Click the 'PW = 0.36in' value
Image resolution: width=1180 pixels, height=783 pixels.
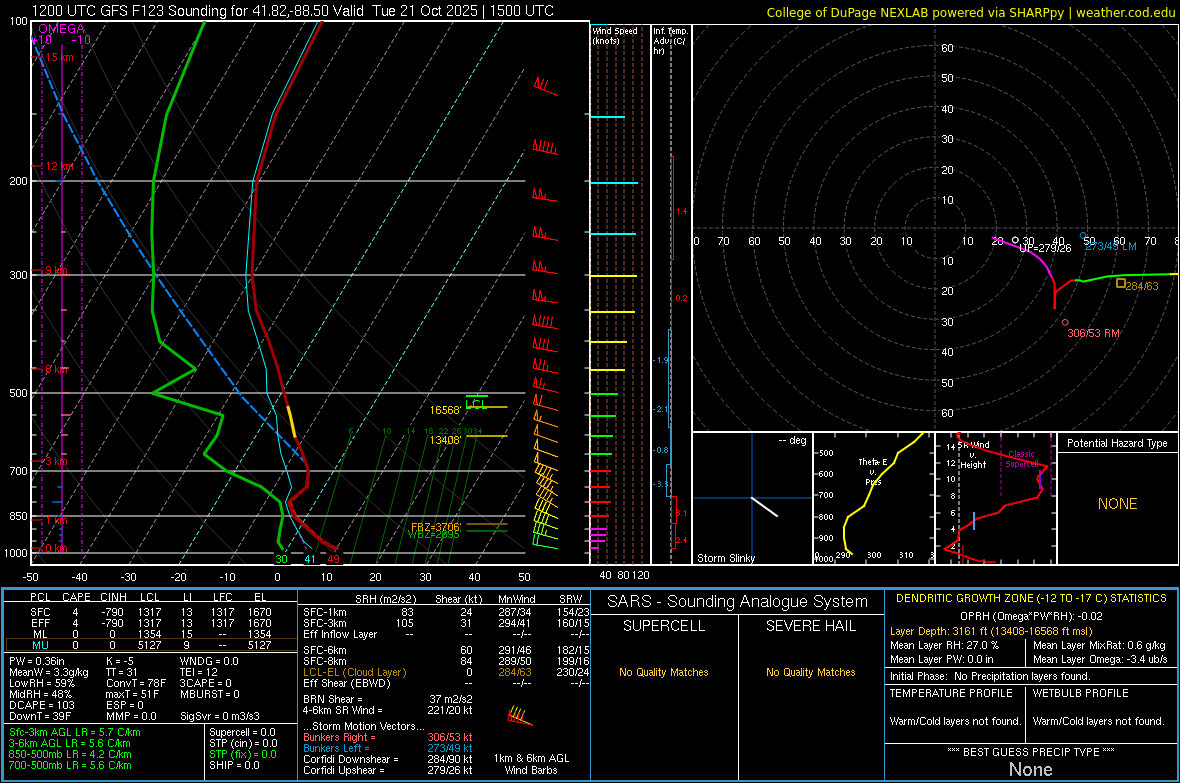(37, 661)
